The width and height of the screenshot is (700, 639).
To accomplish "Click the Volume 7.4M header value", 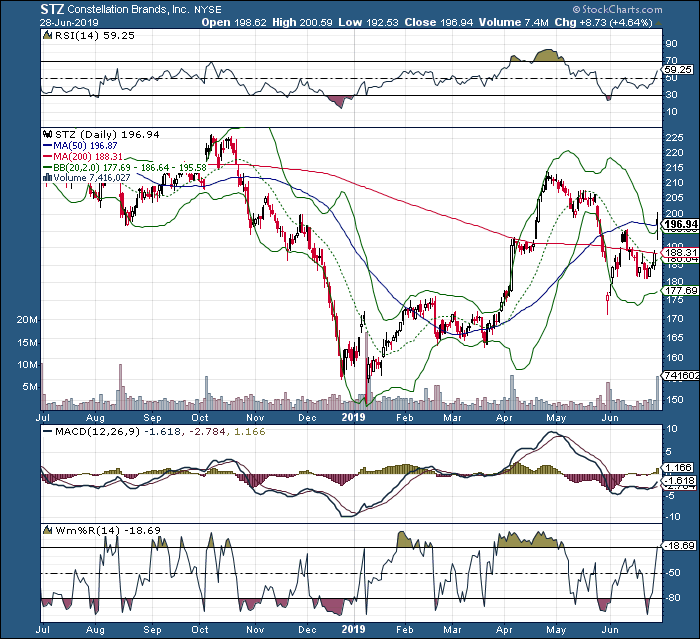I will [513, 22].
